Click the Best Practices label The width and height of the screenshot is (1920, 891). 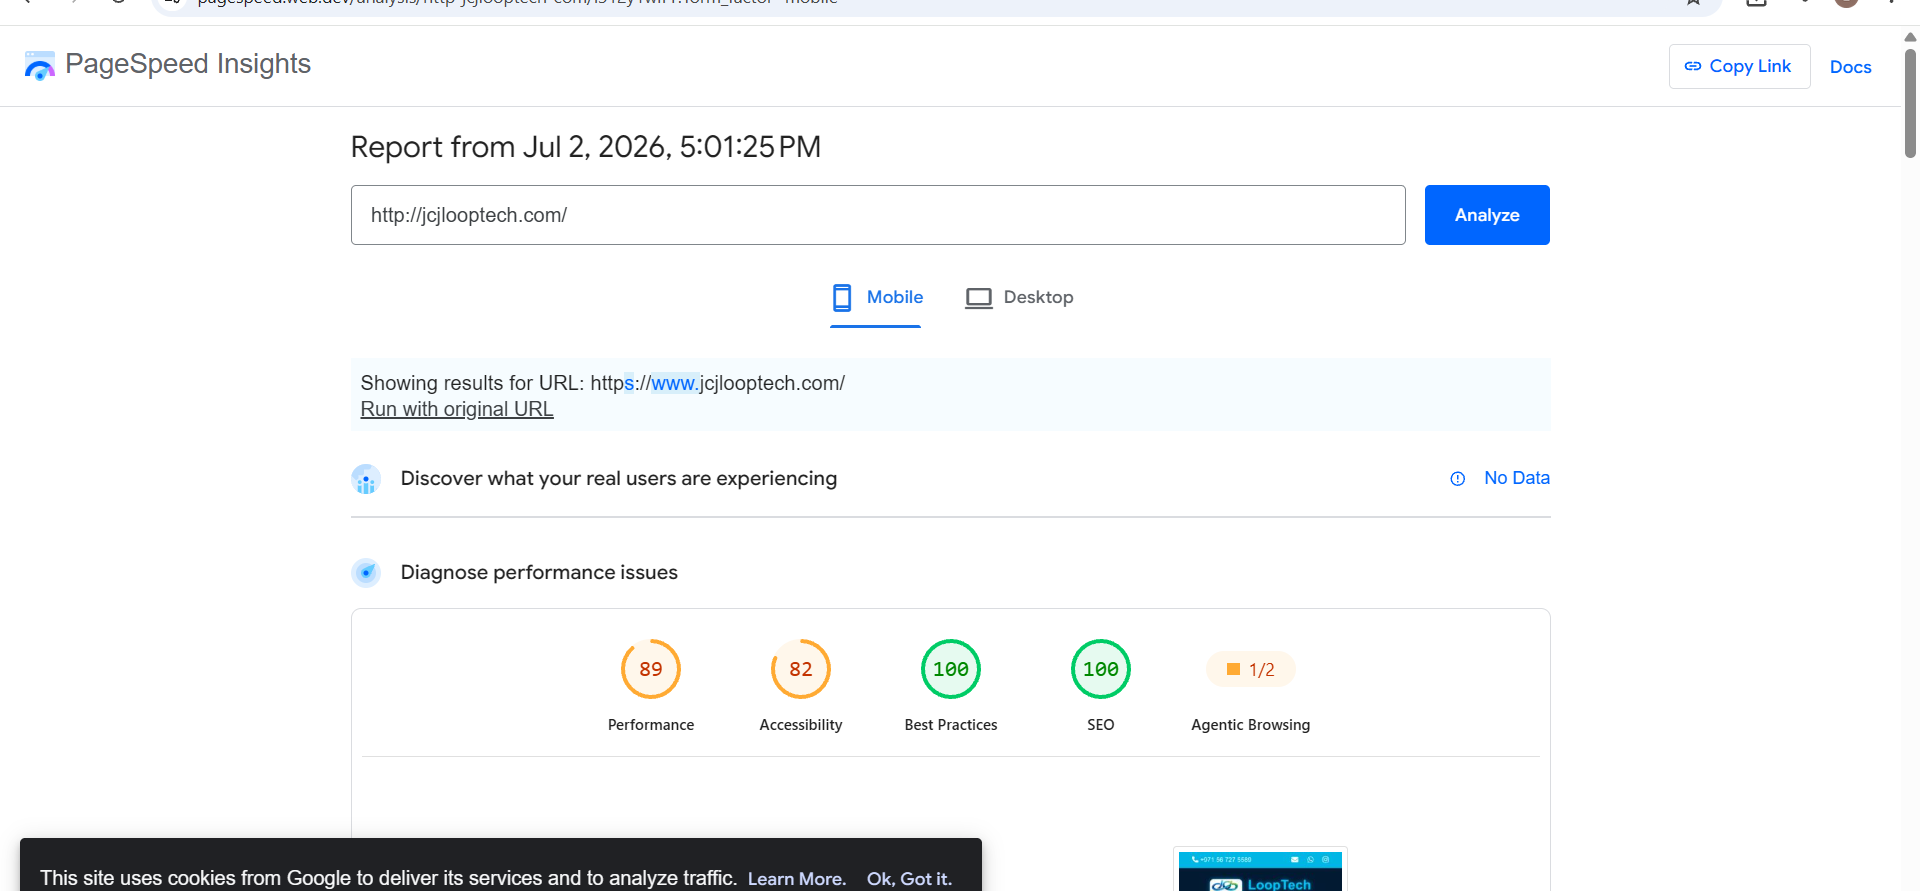point(951,725)
